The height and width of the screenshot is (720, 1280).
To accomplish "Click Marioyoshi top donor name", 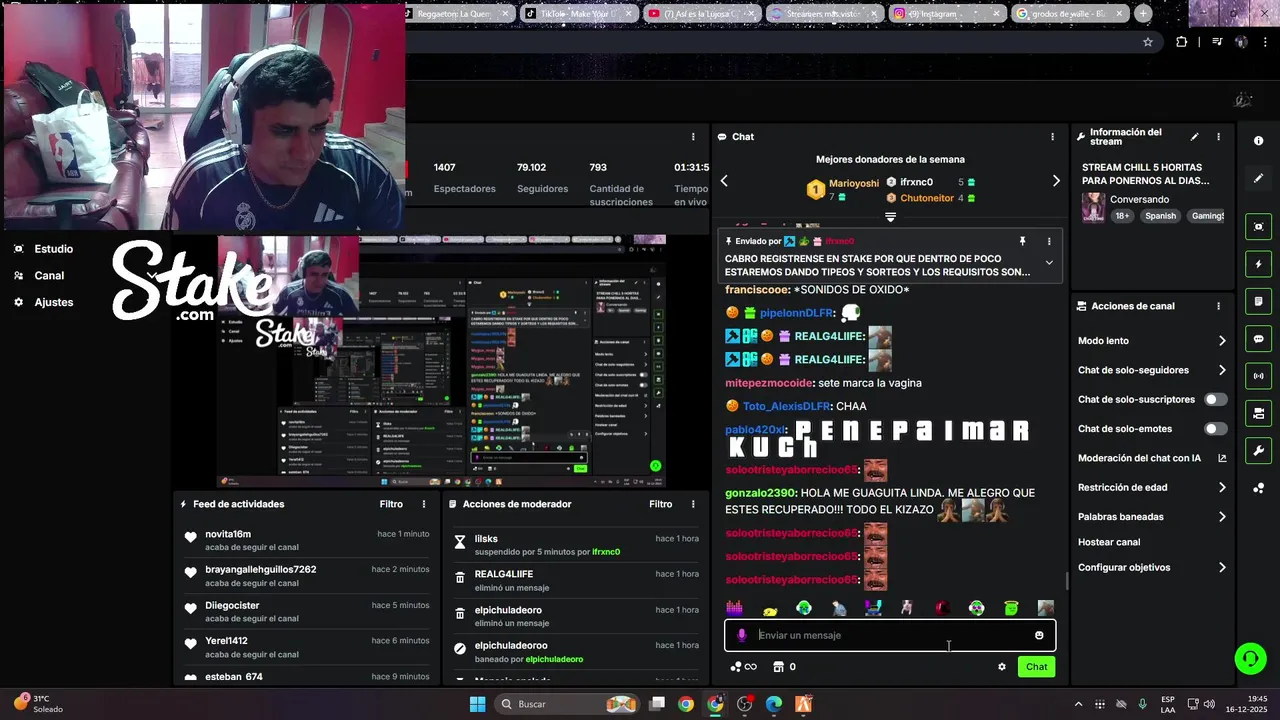I will 854,183.
